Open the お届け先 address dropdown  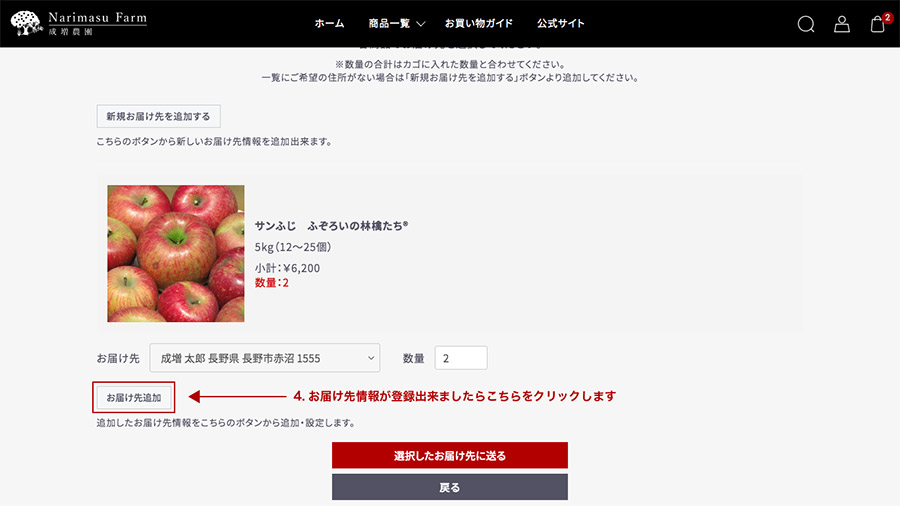[x=265, y=358]
